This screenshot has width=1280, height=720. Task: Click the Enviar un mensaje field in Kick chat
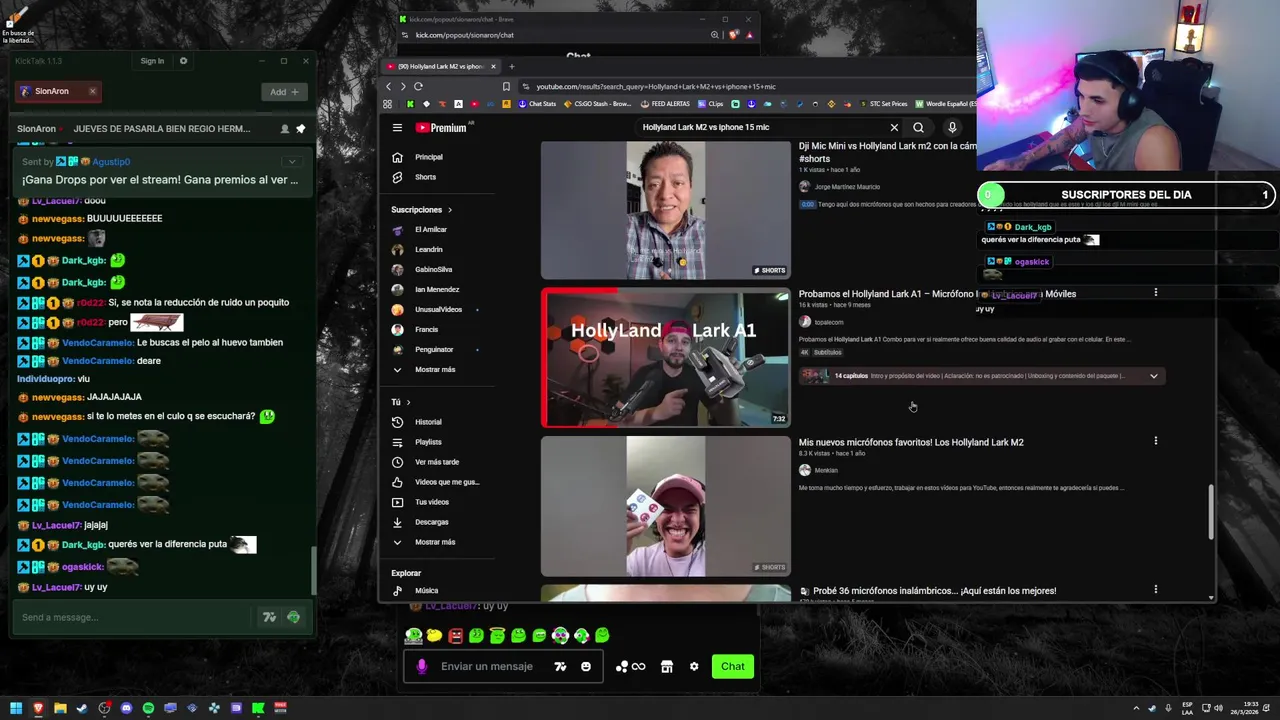(x=487, y=667)
